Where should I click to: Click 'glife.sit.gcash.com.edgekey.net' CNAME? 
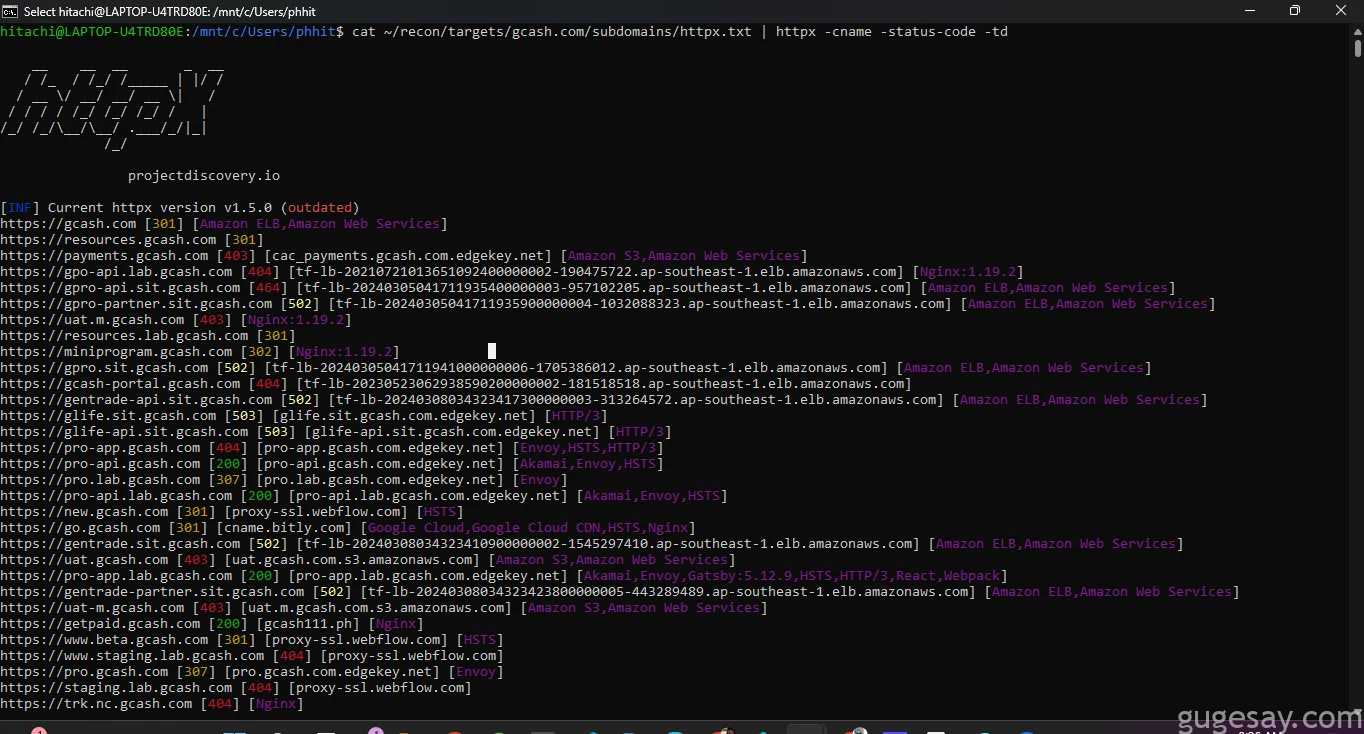point(404,415)
